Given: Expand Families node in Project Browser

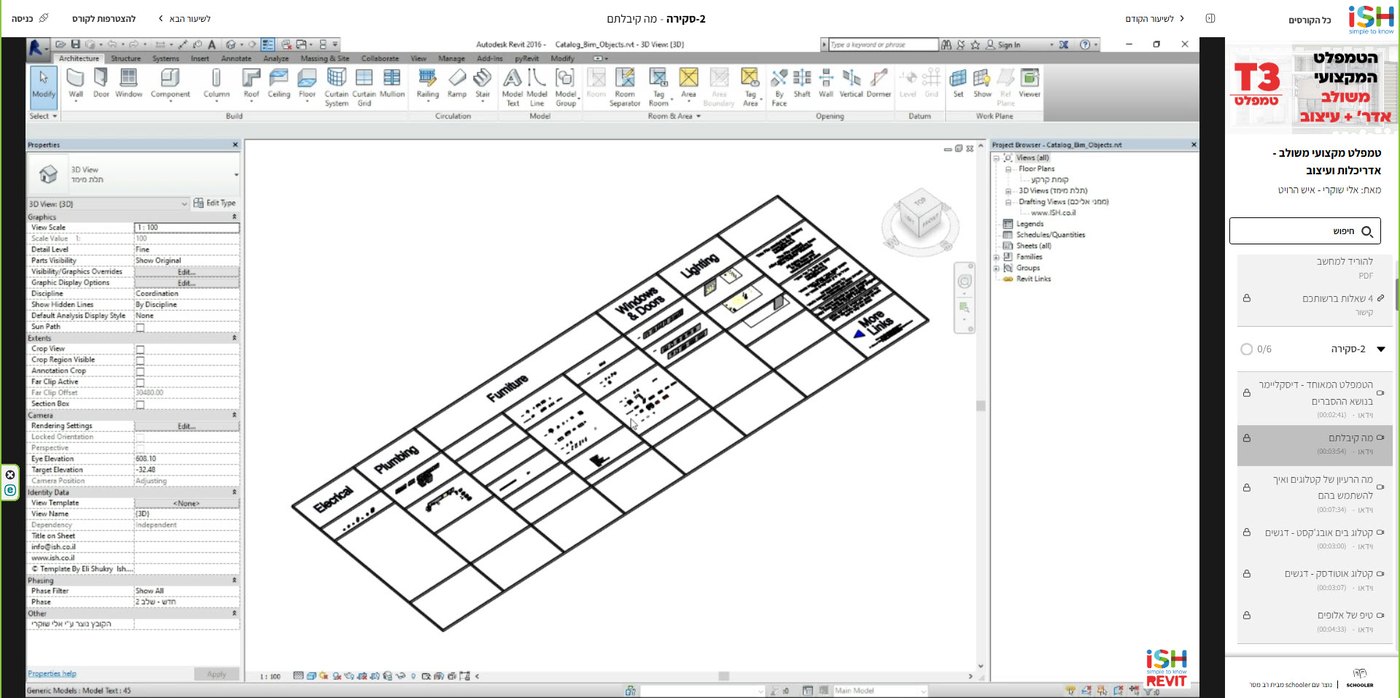Looking at the screenshot, I should click(996, 257).
